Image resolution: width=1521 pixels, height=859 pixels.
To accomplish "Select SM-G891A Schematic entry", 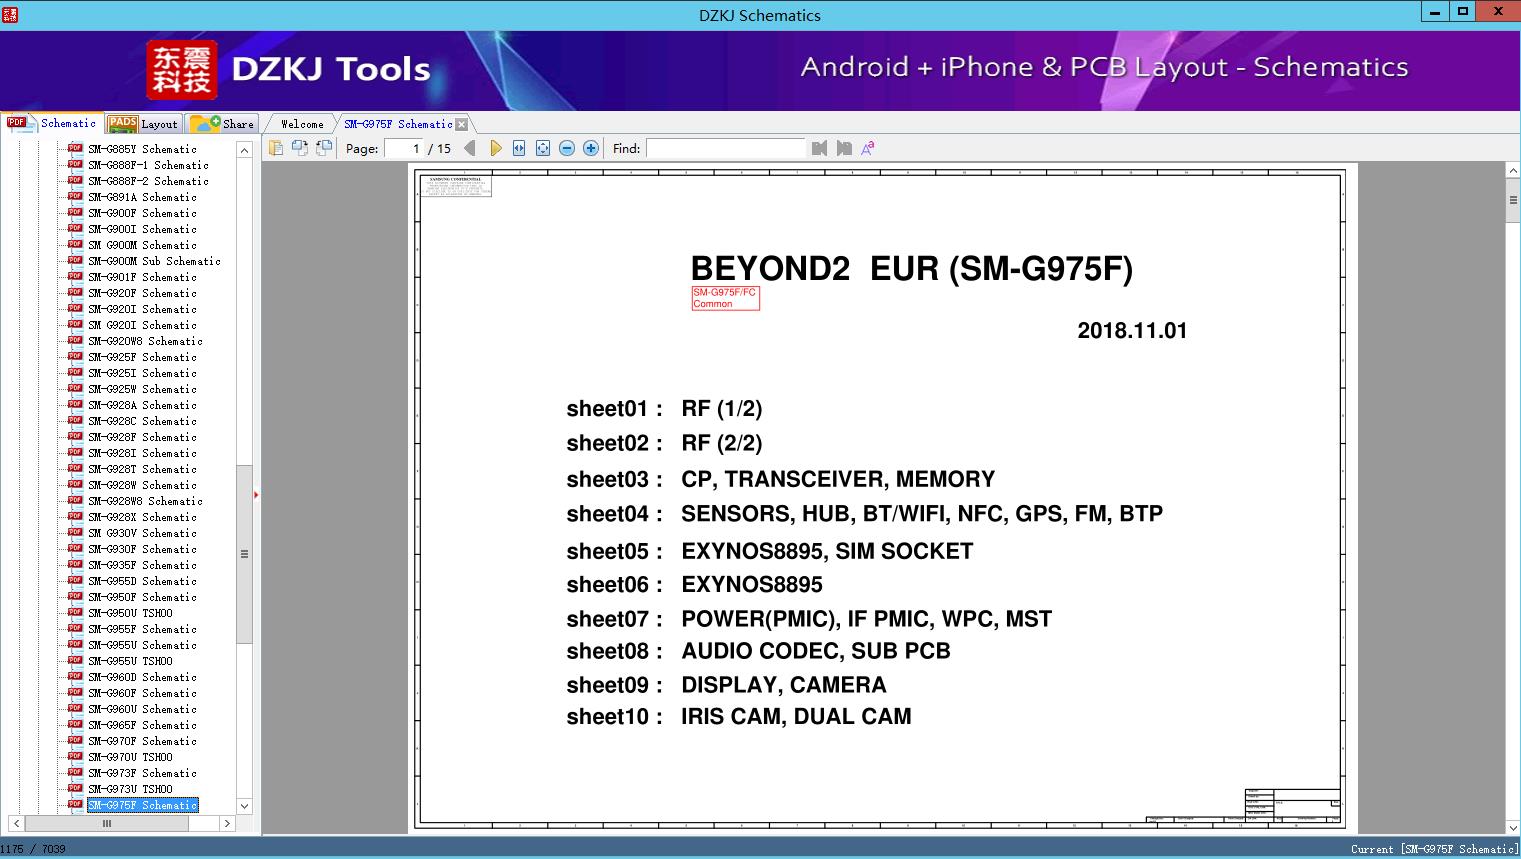I will tap(142, 197).
